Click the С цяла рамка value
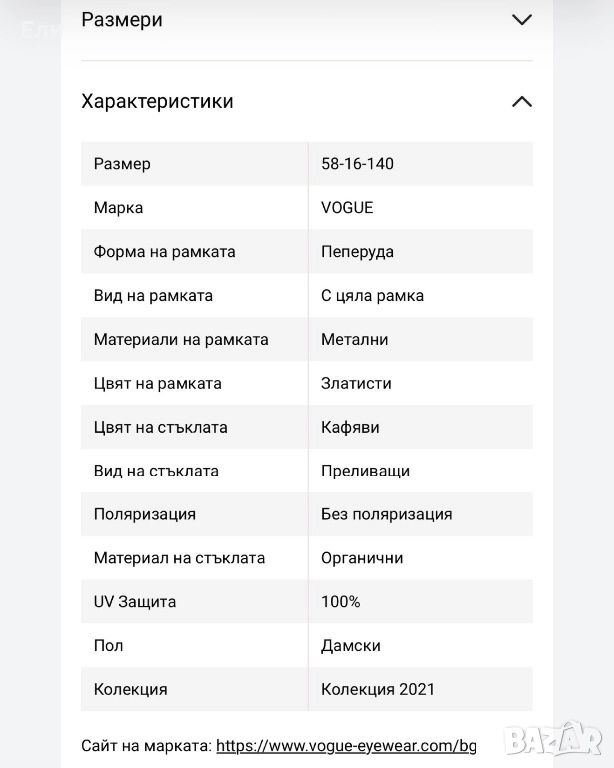The width and height of the screenshot is (614, 768). click(x=372, y=296)
